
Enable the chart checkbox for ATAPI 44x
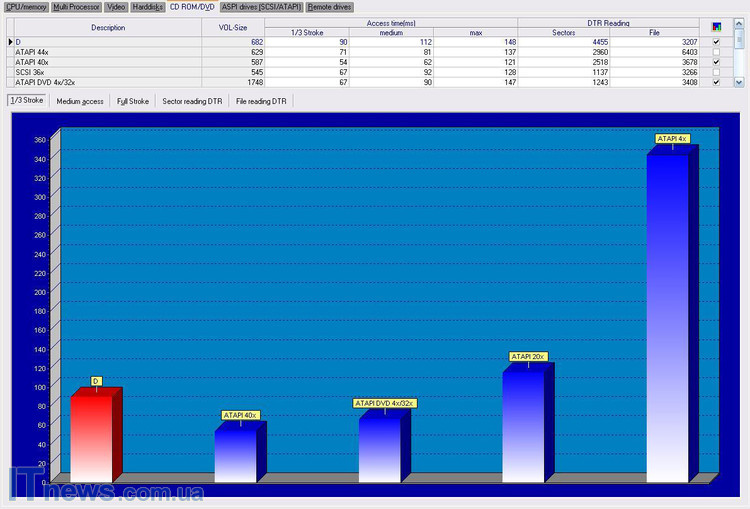coord(716,52)
